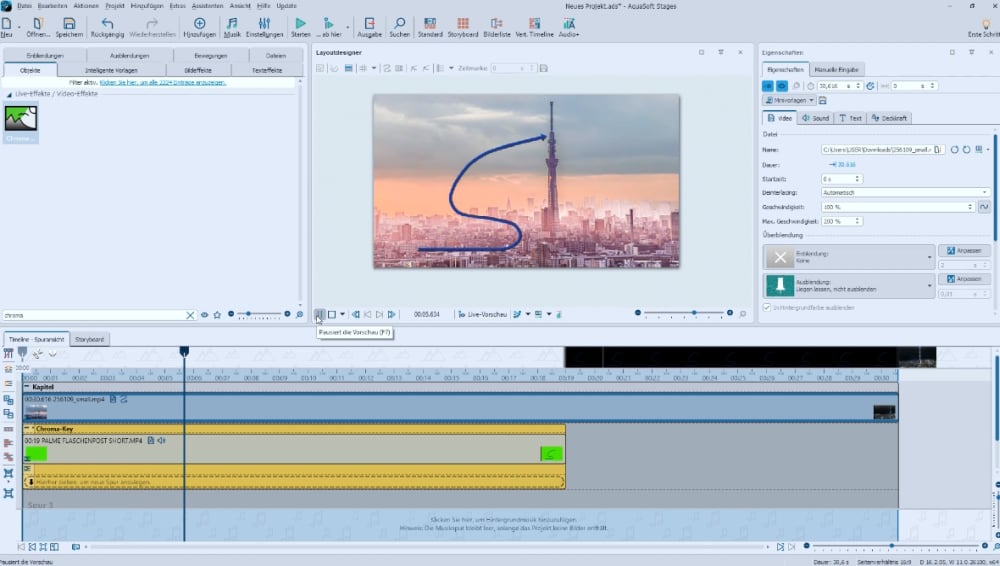This screenshot has width=1000, height=566.
Task: Click the Anpassen button for Einblendung
Action: (963, 250)
